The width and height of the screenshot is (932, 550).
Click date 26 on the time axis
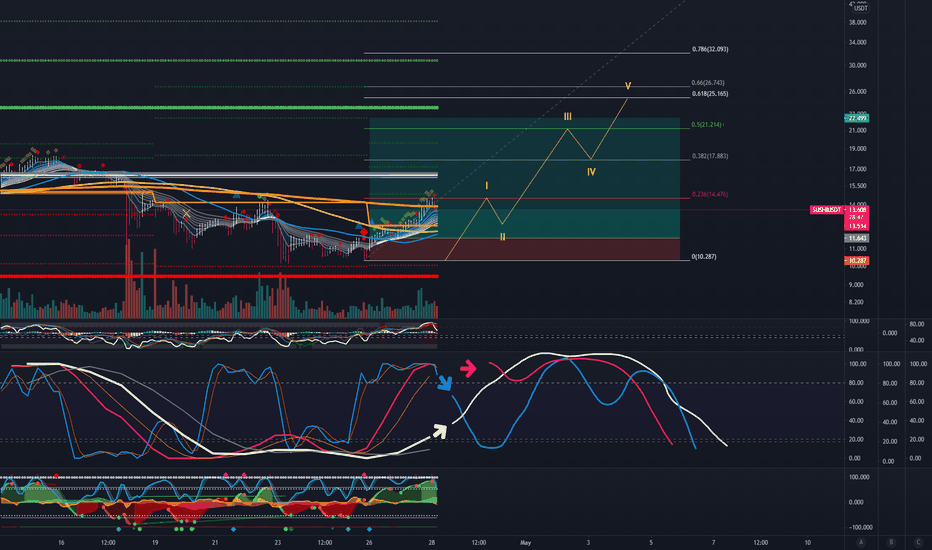coord(369,542)
